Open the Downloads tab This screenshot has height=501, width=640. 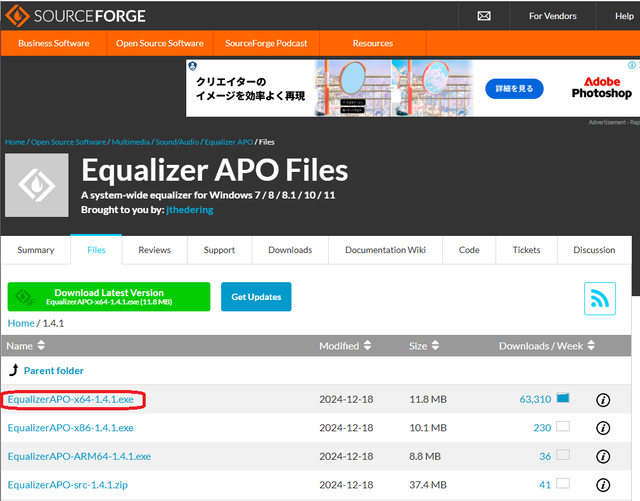290,250
